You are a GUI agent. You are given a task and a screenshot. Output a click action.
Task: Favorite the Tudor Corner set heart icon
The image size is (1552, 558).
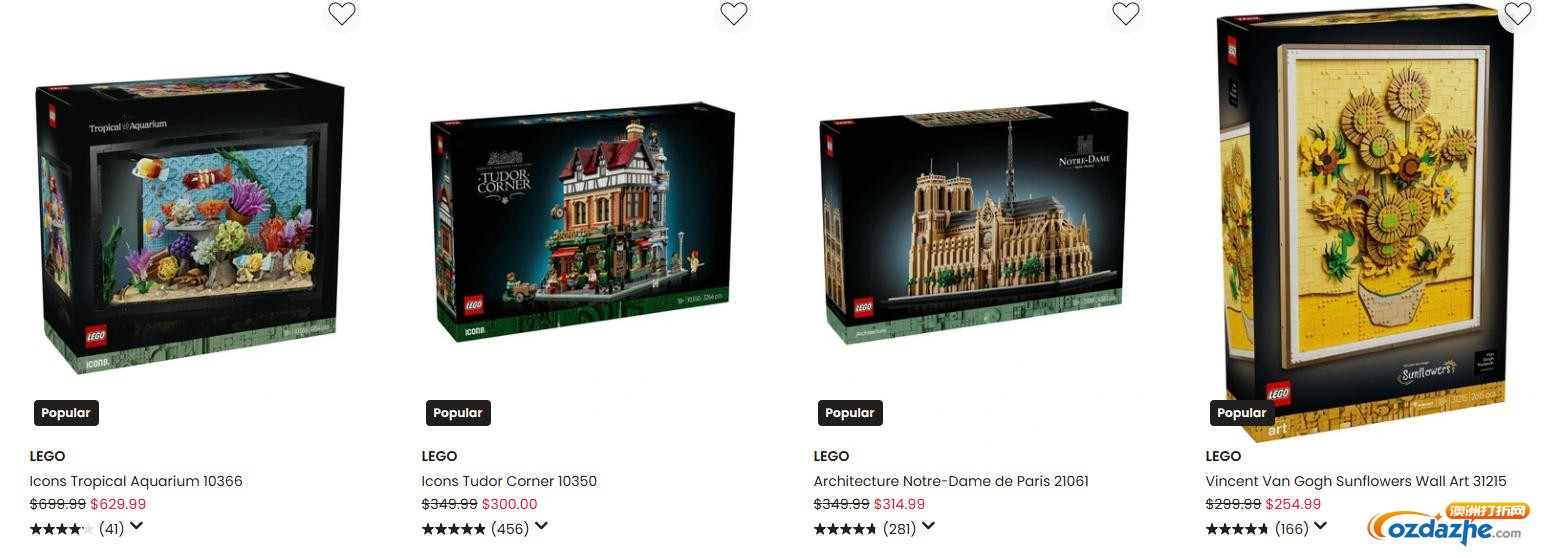tap(734, 13)
